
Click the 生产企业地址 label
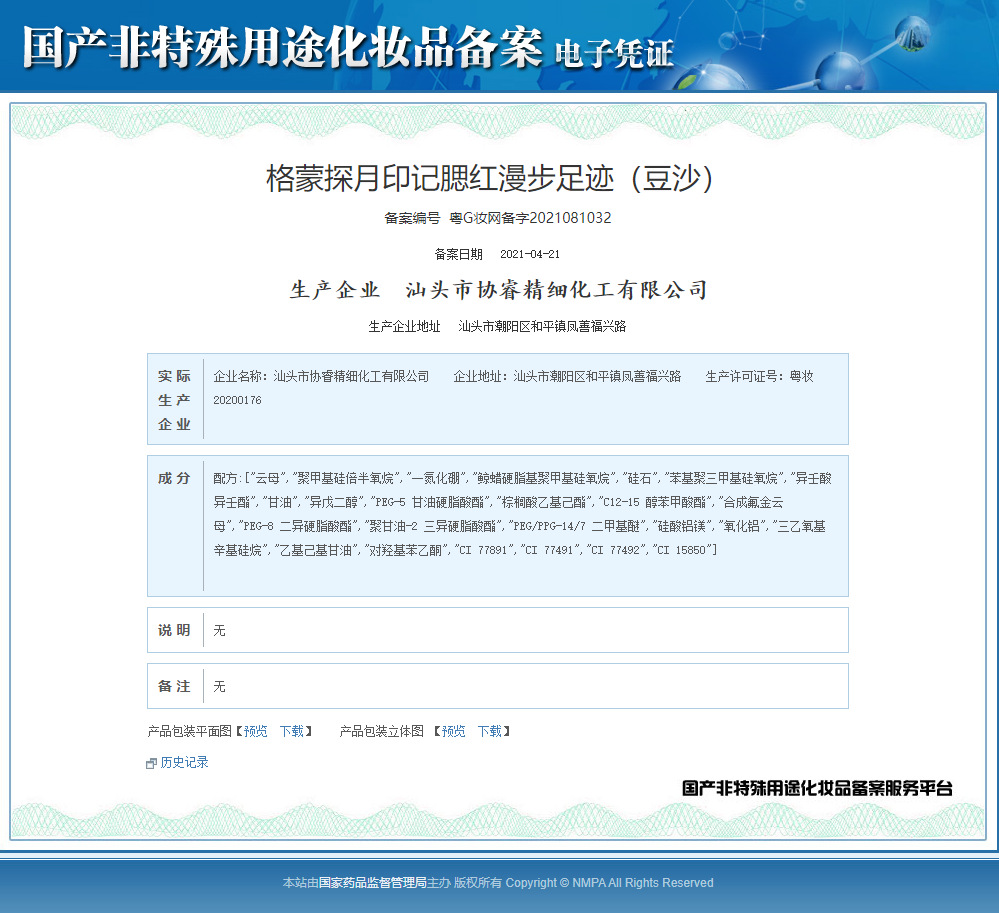pyautogui.click(x=405, y=326)
